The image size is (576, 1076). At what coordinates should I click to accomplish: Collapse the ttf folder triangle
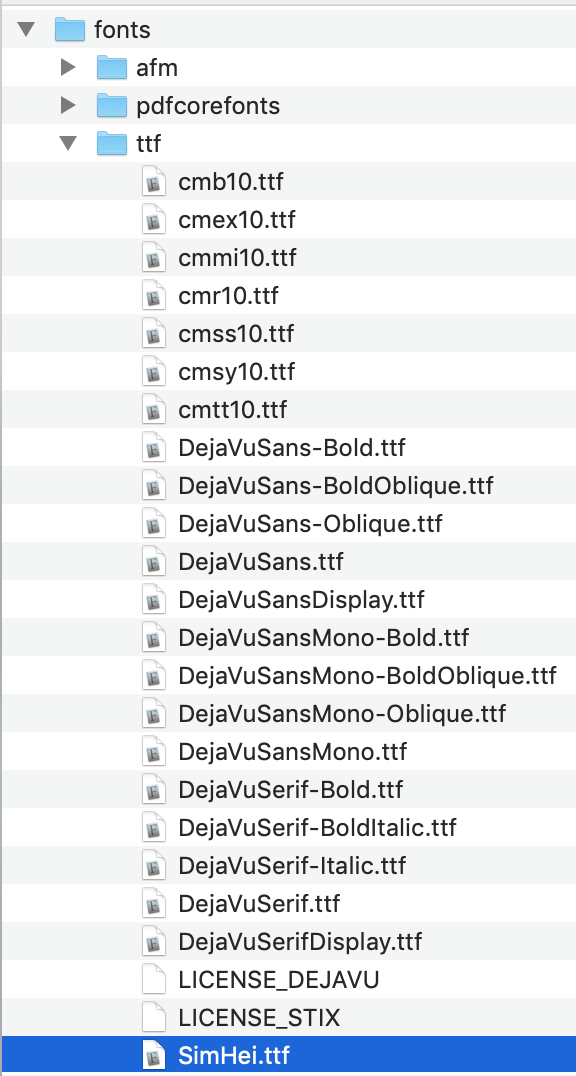68,143
